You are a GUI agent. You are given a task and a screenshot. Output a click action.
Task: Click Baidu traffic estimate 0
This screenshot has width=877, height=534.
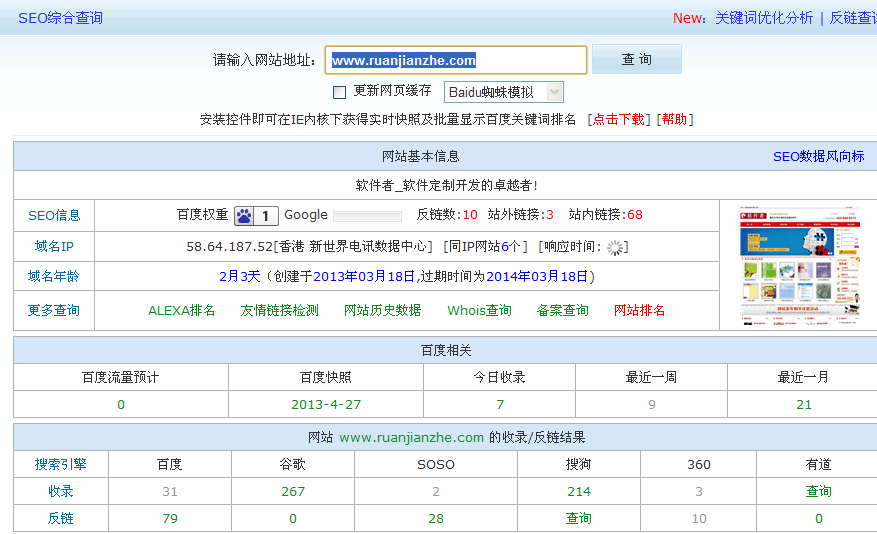(x=121, y=405)
